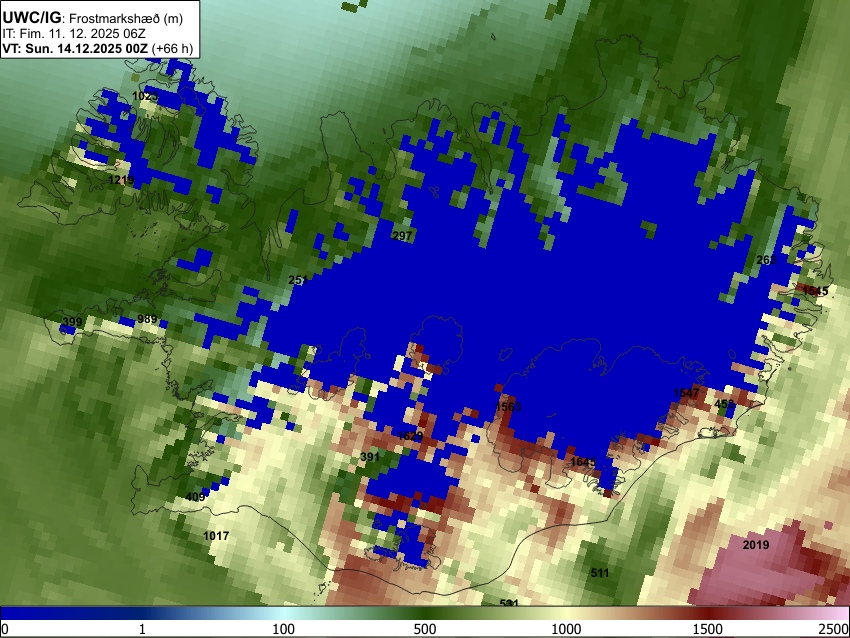Click the 1629 height label

click(410, 436)
